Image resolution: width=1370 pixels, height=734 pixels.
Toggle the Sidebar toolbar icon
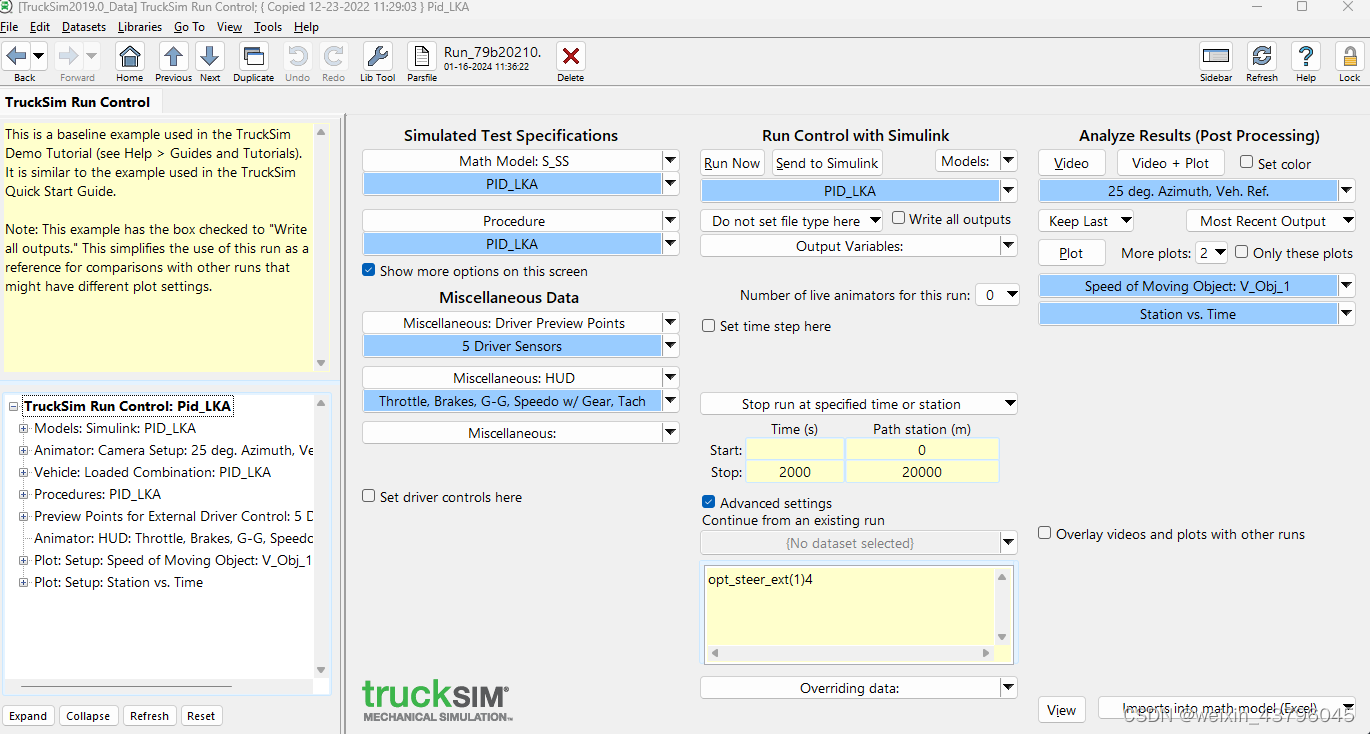click(x=1216, y=56)
